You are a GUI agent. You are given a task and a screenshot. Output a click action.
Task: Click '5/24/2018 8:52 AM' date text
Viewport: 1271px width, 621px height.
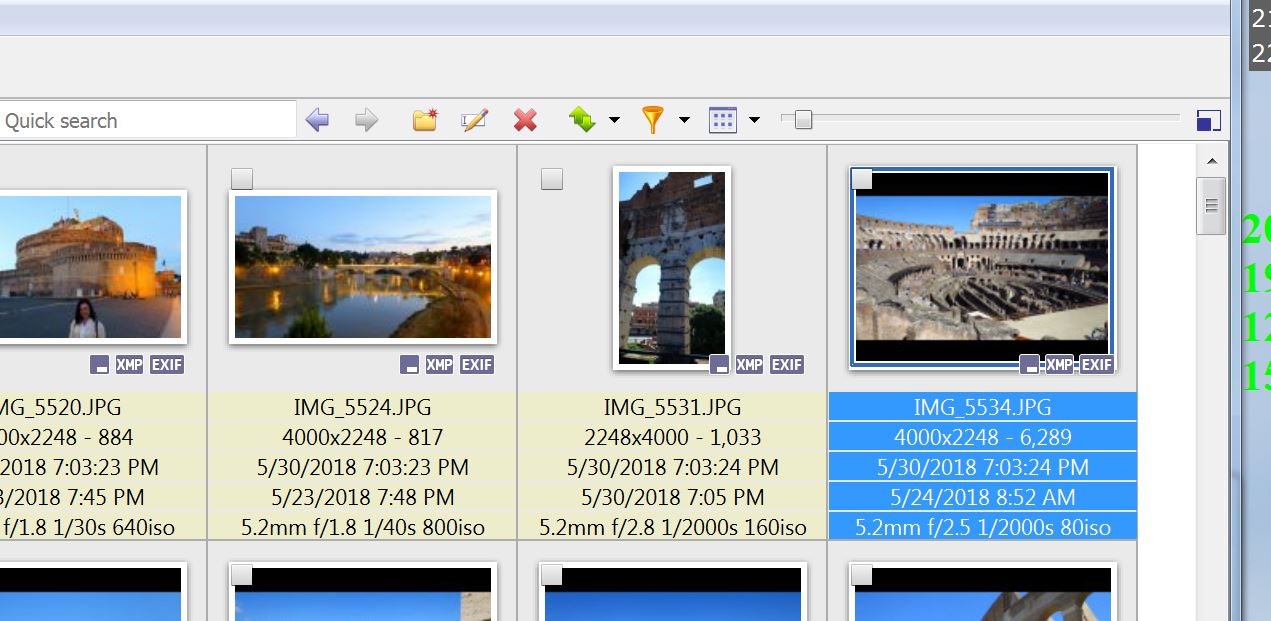click(983, 497)
